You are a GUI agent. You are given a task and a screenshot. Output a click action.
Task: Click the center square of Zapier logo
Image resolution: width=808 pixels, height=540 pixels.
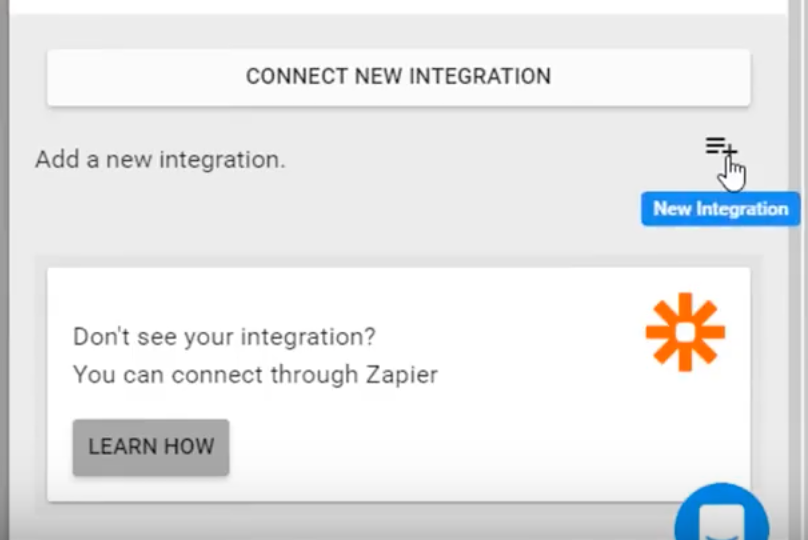[x=685, y=333]
